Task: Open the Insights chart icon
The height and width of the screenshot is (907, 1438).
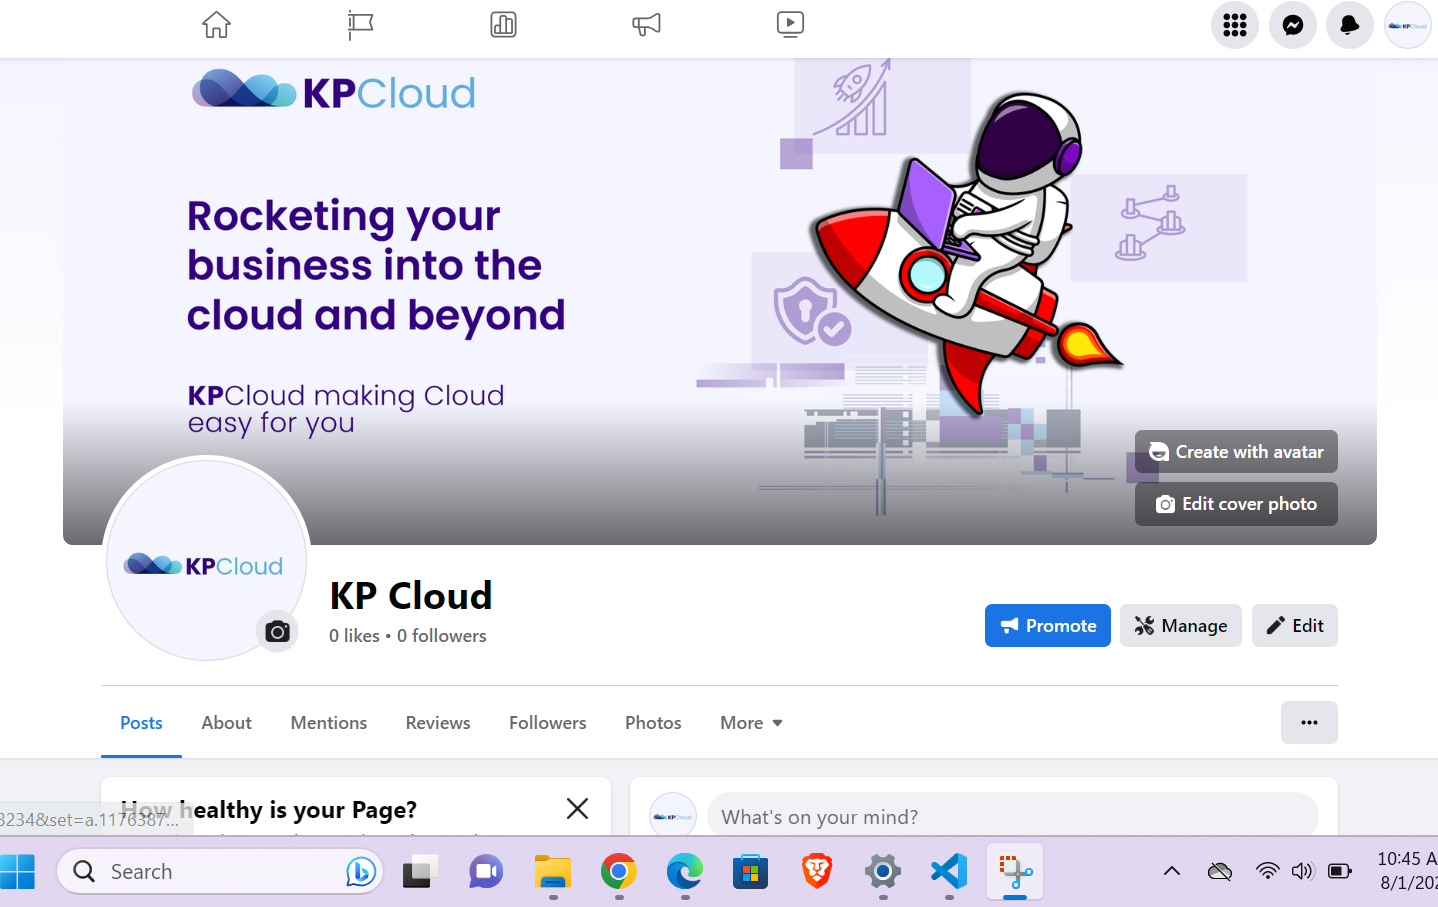Action: 503,25
